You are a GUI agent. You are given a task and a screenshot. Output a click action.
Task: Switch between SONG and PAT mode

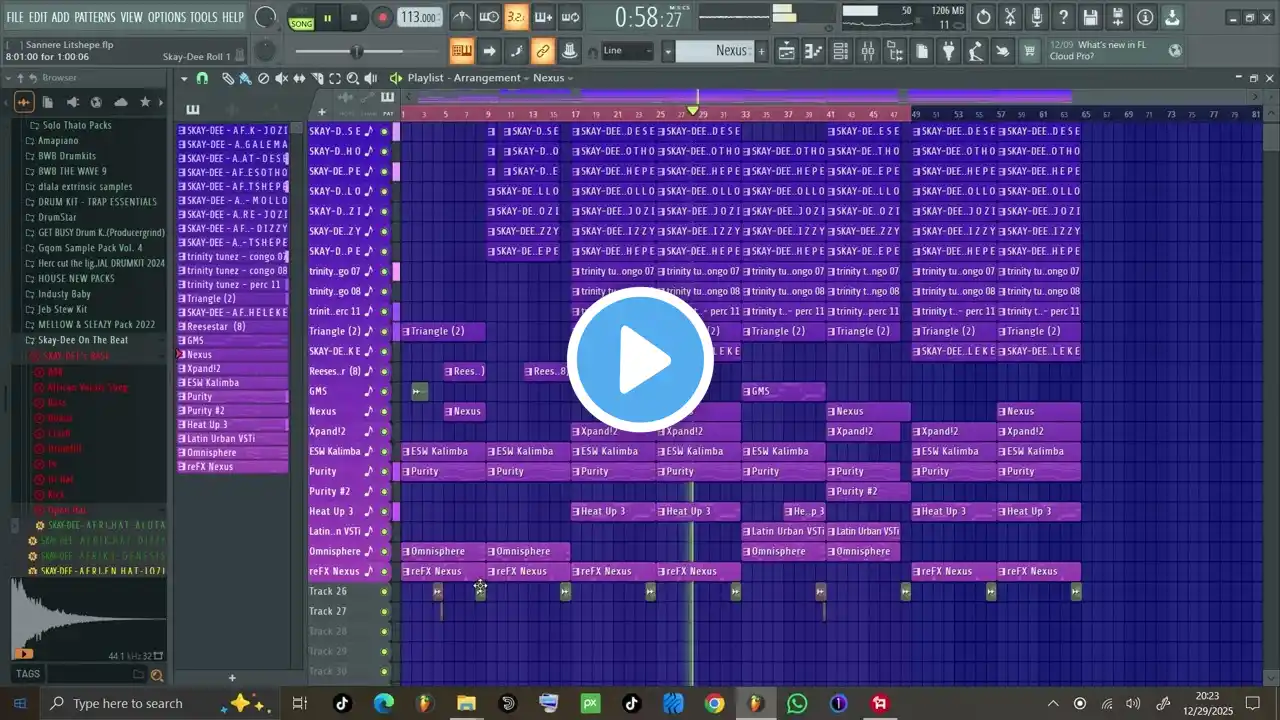pyautogui.click(x=300, y=19)
